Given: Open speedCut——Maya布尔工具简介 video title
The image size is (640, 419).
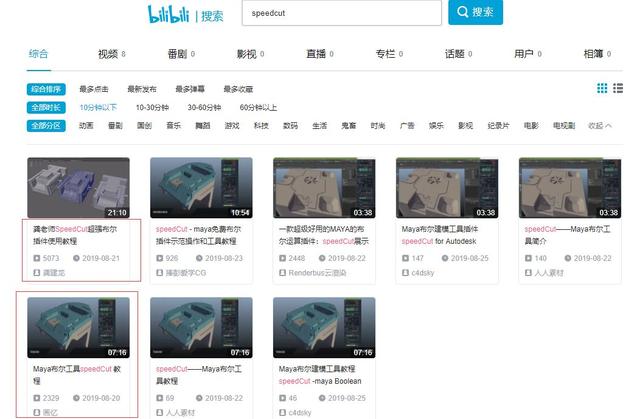Looking at the screenshot, I should (x=567, y=235).
